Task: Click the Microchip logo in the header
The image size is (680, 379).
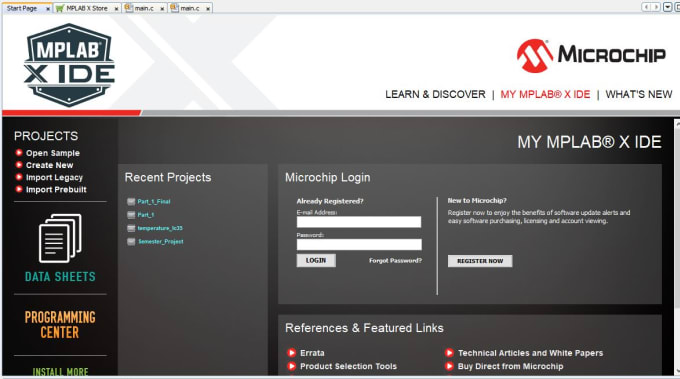Action: pos(591,55)
